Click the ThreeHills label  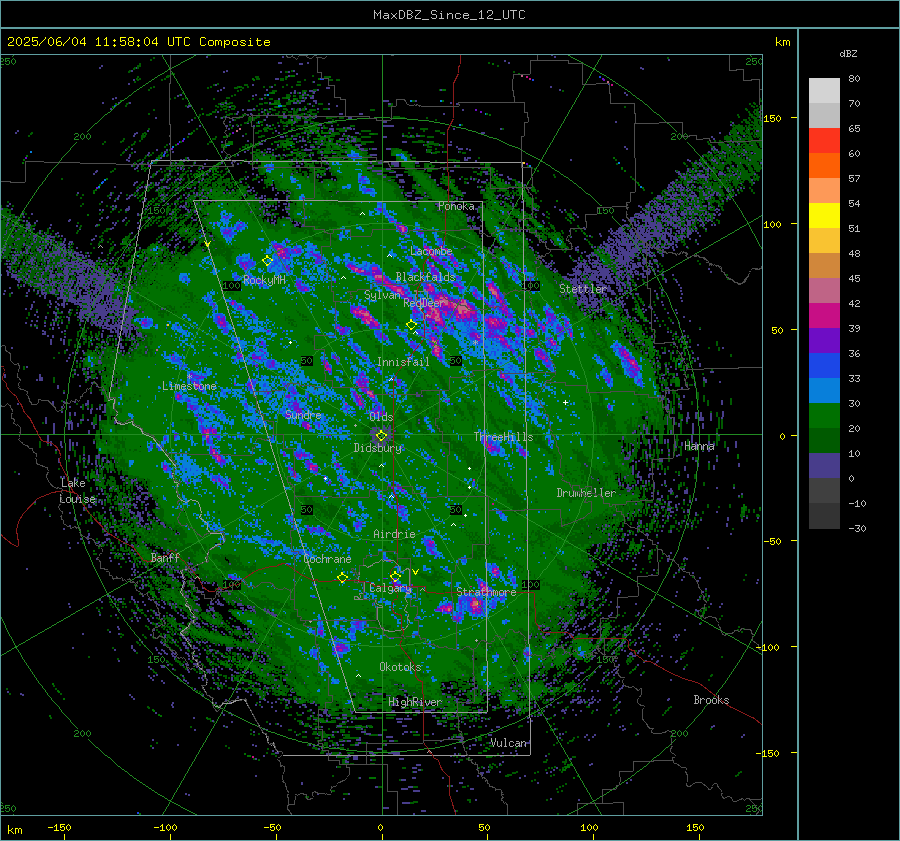pyautogui.click(x=503, y=437)
